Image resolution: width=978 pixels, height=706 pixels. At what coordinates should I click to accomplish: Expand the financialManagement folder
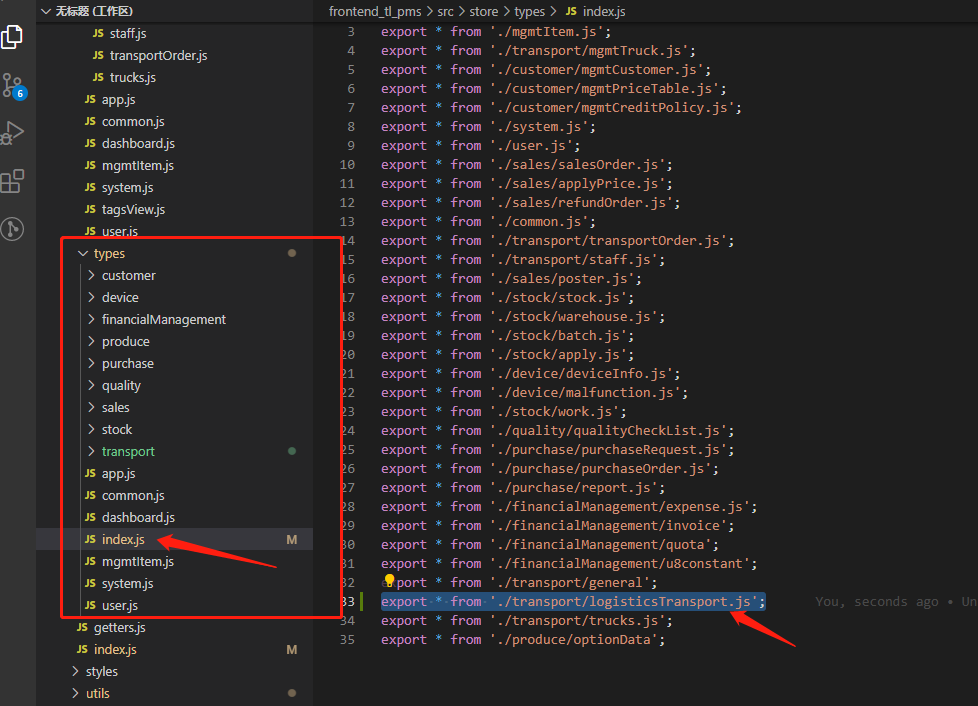91,320
